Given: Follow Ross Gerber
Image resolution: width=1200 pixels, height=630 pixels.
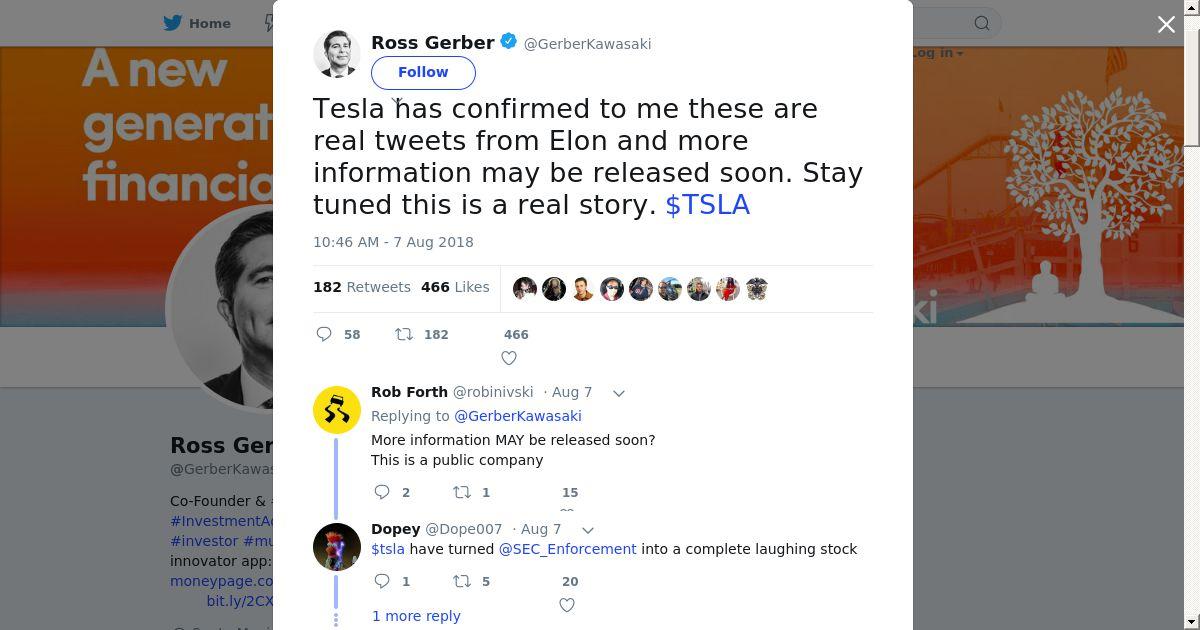Looking at the screenshot, I should 423,72.
